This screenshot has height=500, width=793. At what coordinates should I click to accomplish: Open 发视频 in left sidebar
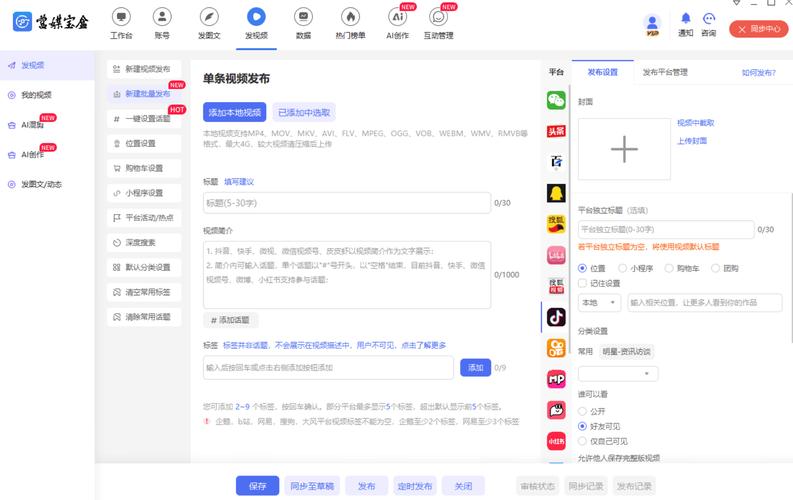47,65
